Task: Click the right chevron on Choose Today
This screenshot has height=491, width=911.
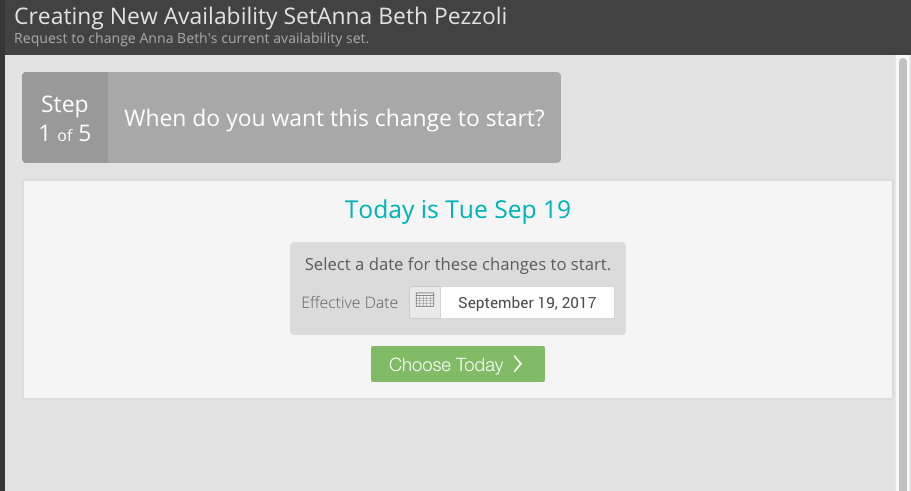Action: 518,364
